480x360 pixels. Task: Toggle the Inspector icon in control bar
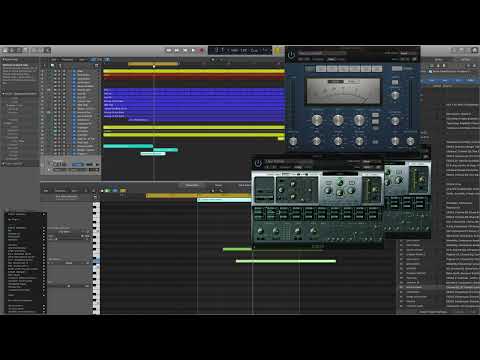pyautogui.click(x=12, y=50)
